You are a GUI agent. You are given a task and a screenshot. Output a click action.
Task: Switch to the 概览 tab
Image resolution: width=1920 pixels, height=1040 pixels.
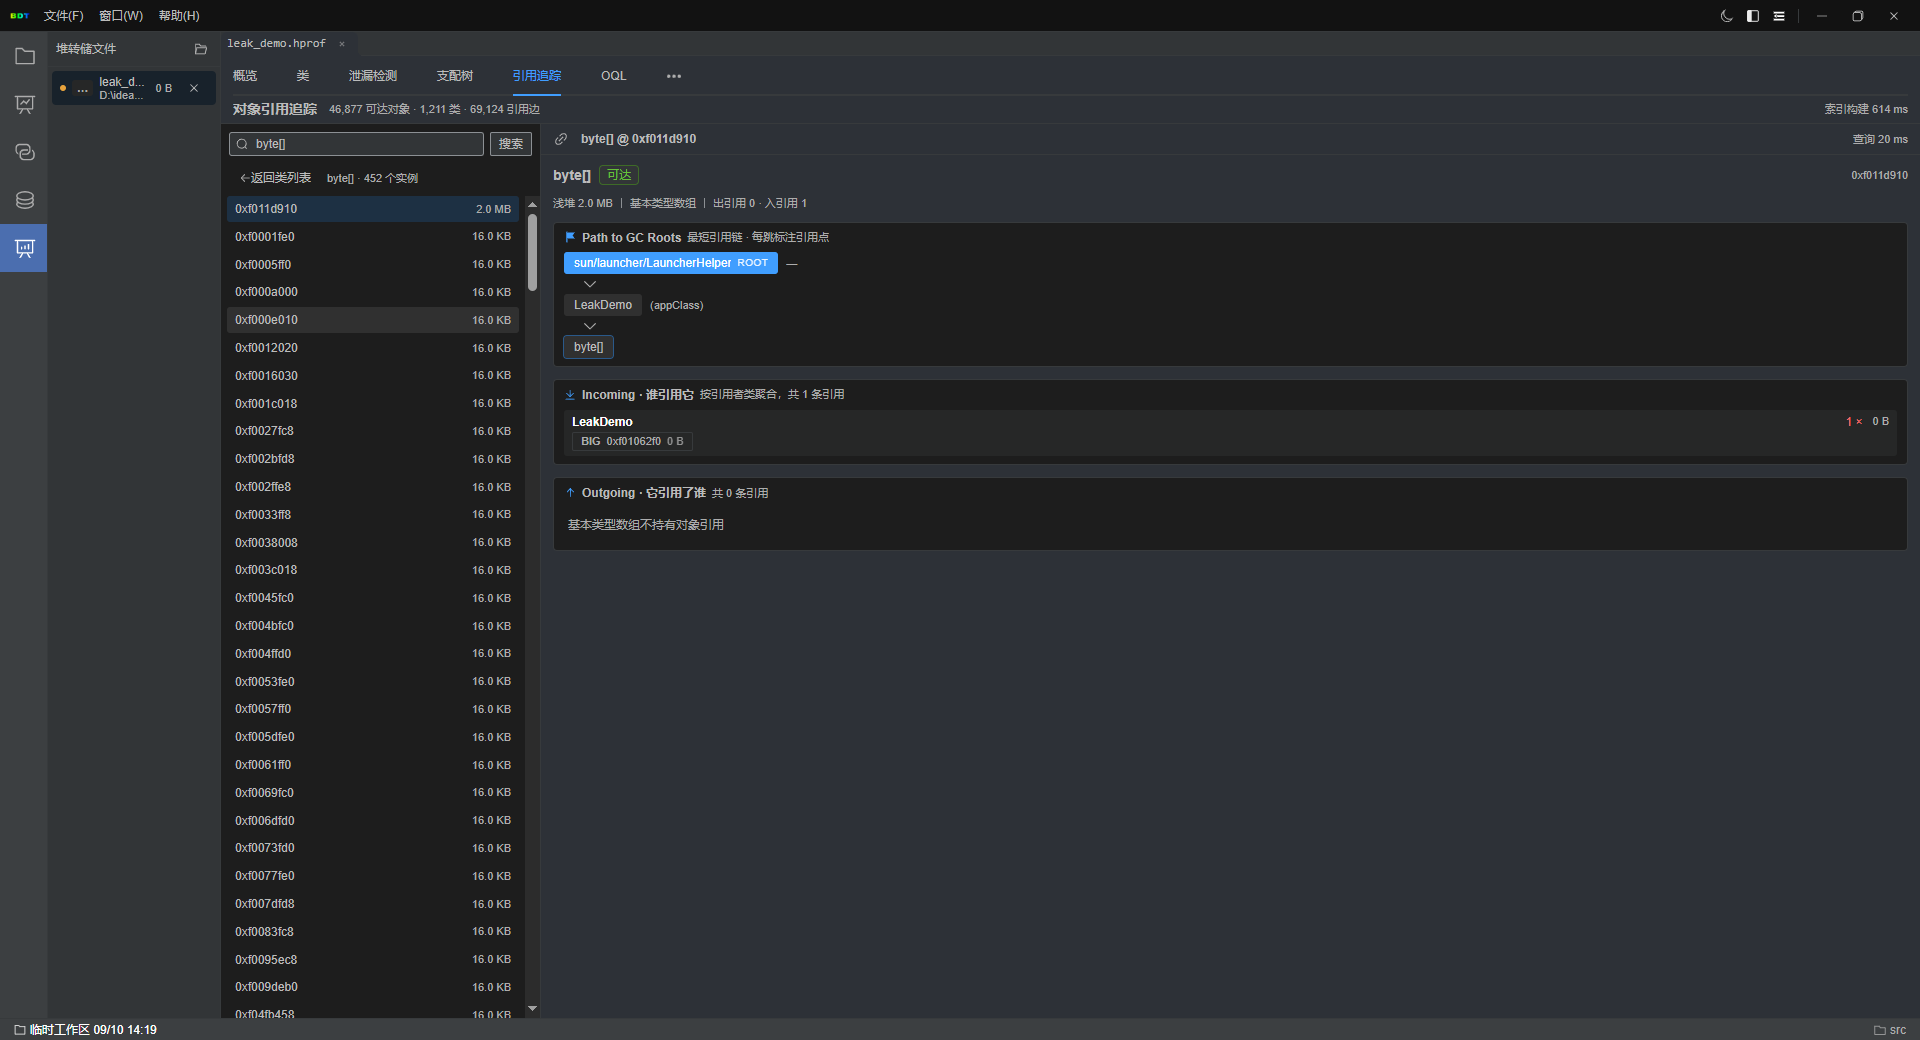point(245,76)
